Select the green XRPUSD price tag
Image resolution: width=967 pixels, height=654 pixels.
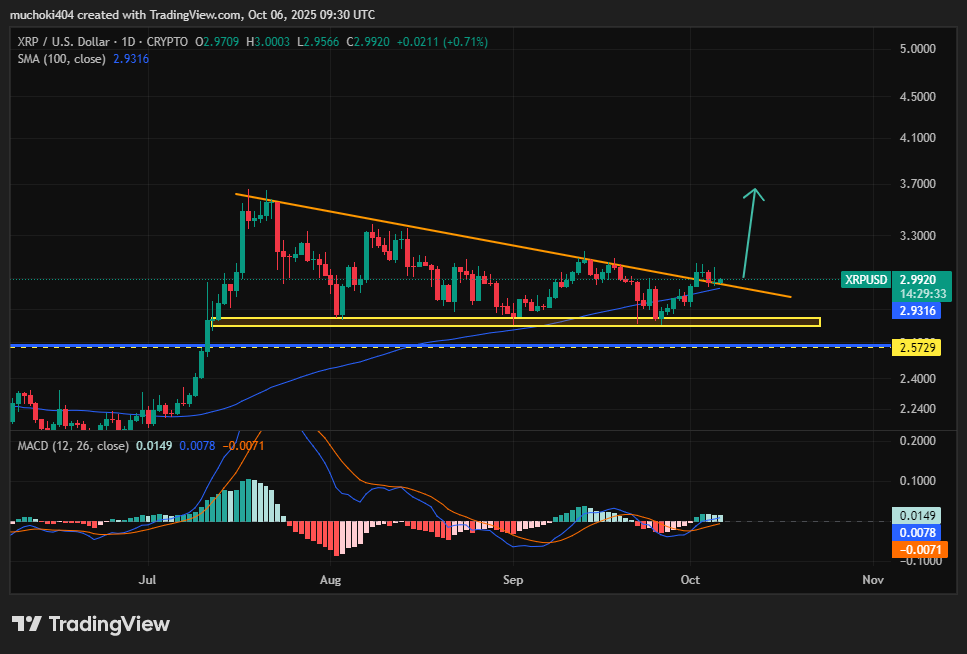(x=866, y=280)
